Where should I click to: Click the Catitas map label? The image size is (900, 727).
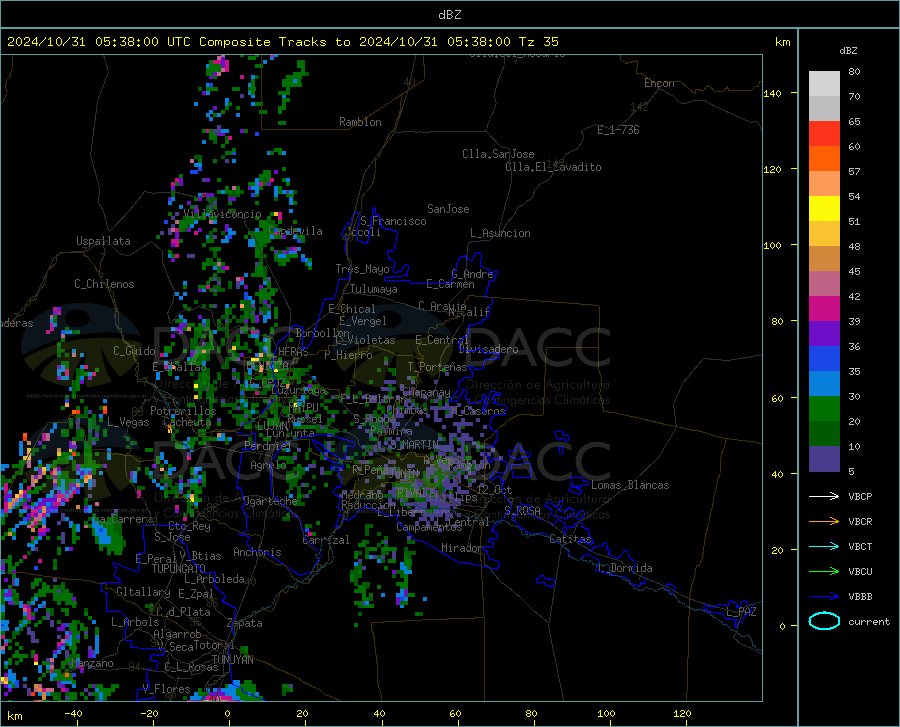[x=571, y=539]
